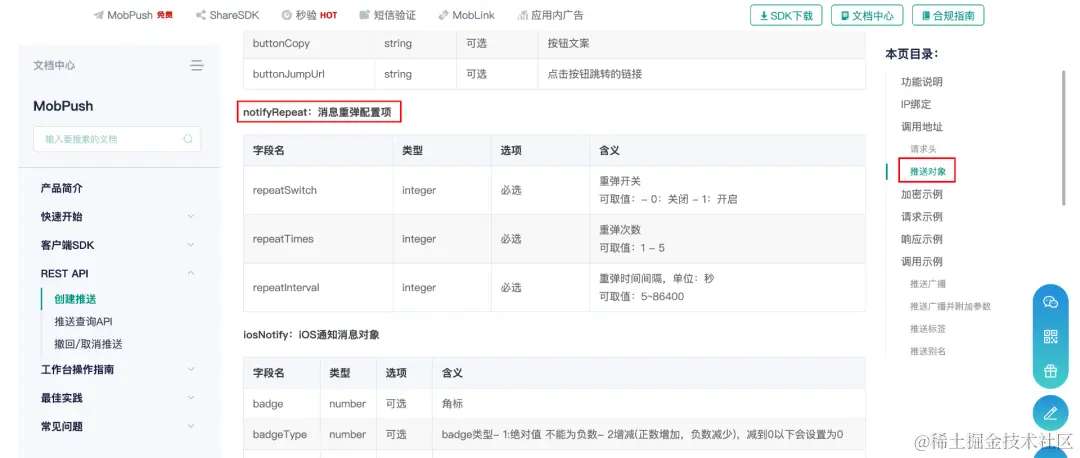Jump to 推送标签 in page contents
1080x458 pixels.
click(x=928, y=329)
